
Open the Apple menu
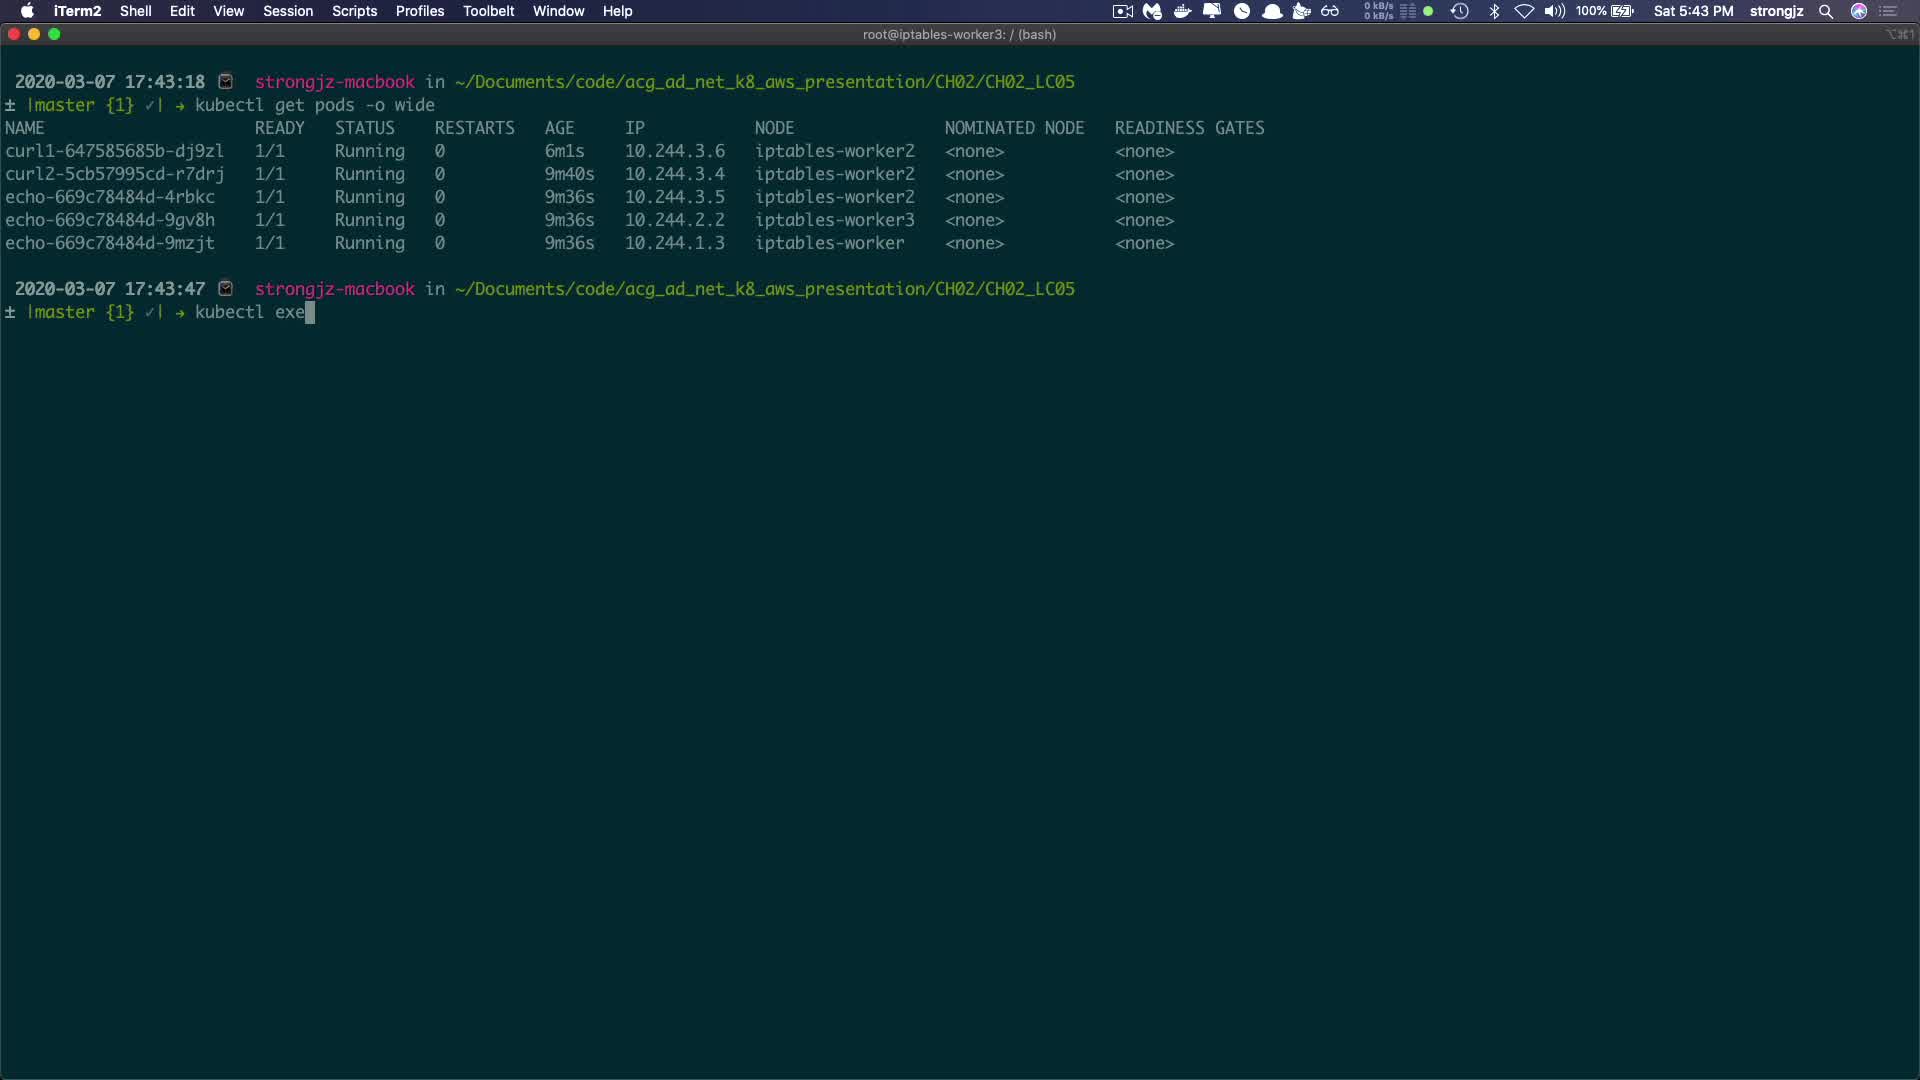27,11
